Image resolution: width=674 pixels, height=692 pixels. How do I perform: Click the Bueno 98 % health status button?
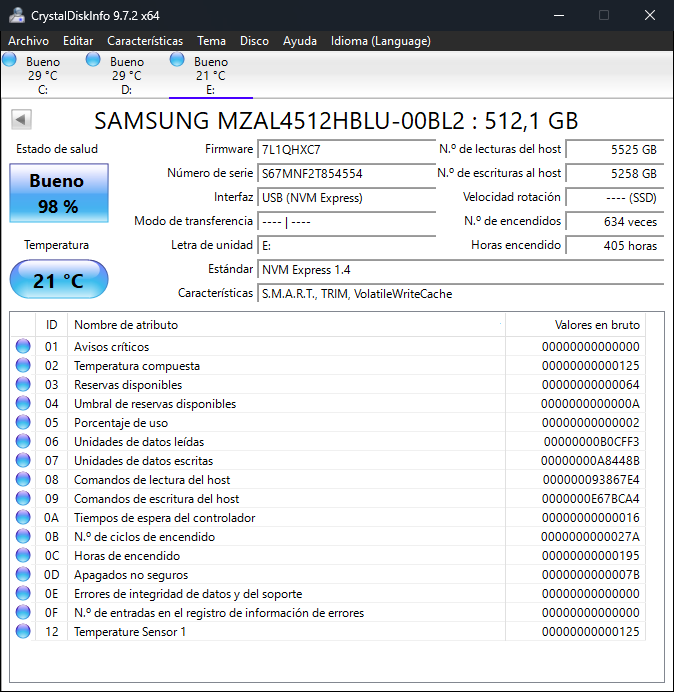tap(59, 193)
